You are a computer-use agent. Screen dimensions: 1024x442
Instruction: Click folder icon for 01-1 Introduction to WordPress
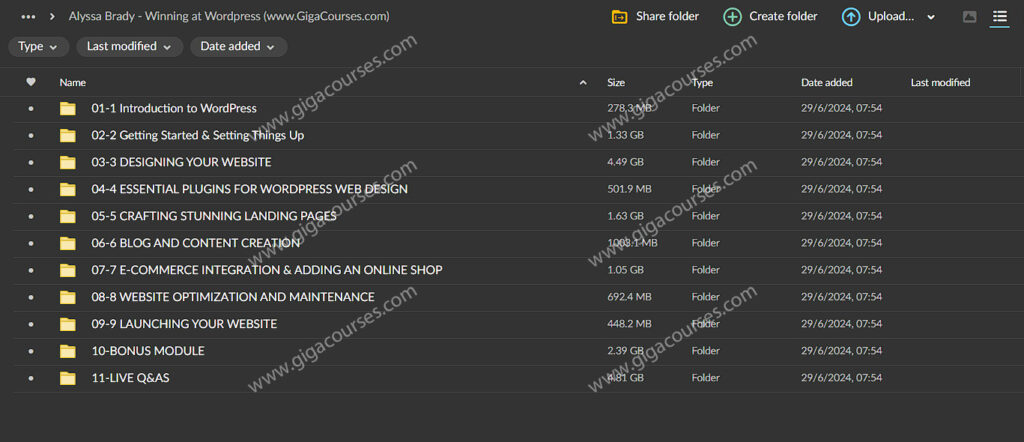click(67, 109)
